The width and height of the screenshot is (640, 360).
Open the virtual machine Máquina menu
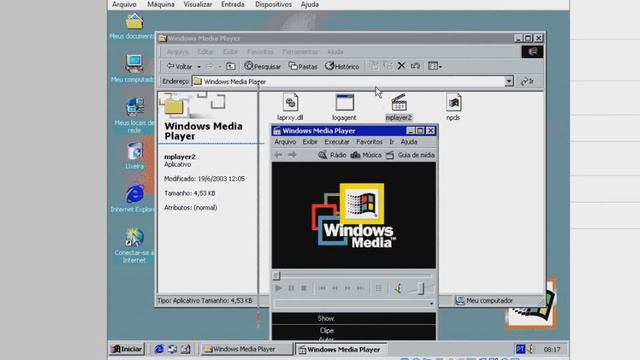coord(161,4)
